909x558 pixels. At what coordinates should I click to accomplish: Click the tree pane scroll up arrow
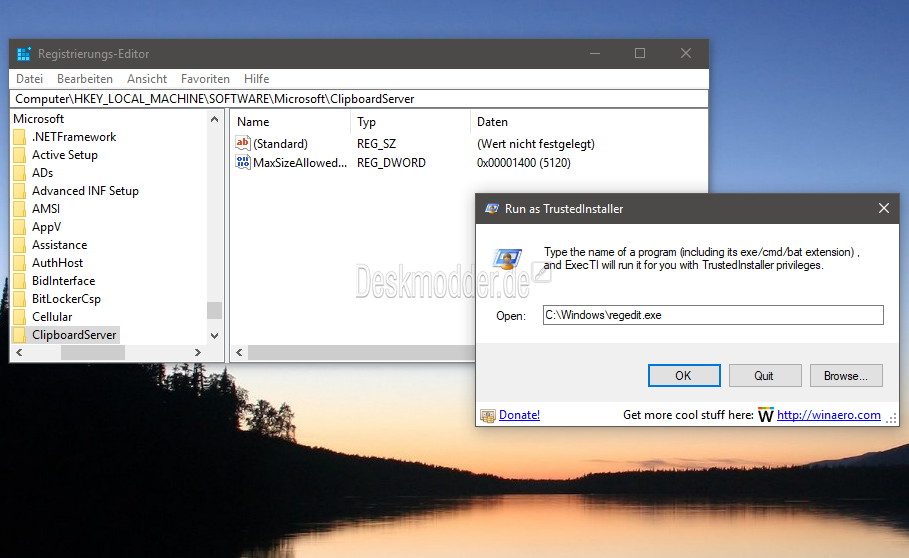[x=214, y=119]
